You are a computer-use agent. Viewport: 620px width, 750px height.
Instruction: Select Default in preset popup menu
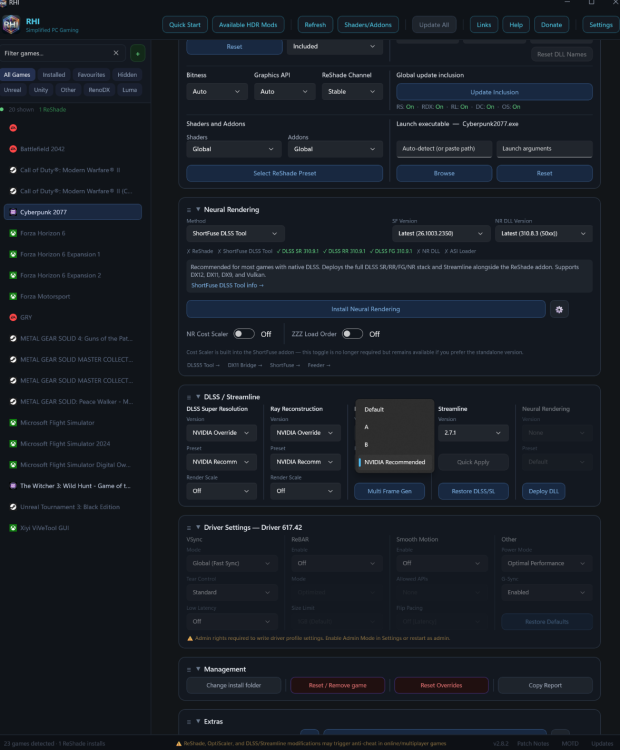pos(395,409)
